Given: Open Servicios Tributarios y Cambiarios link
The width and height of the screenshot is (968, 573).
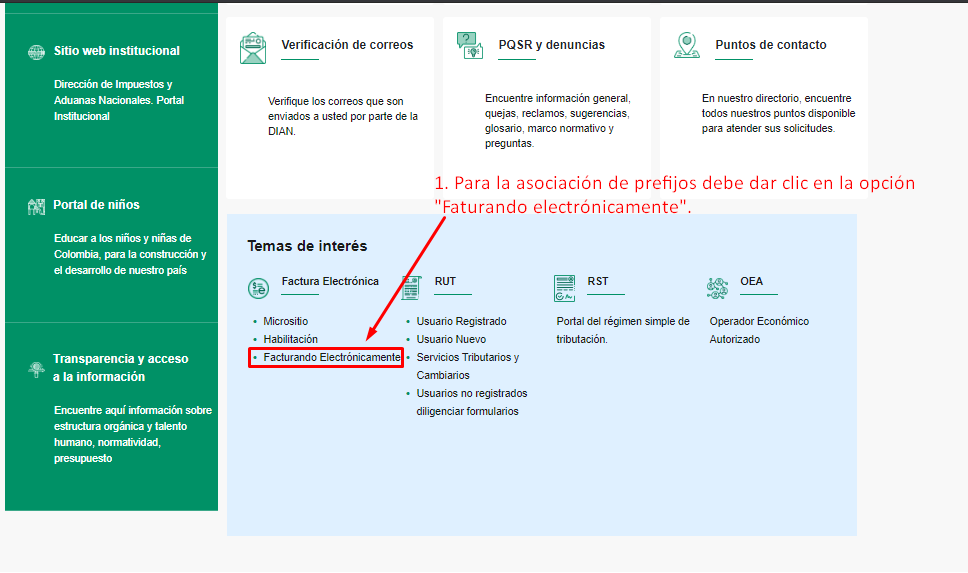Looking at the screenshot, I should pyautogui.click(x=467, y=366).
